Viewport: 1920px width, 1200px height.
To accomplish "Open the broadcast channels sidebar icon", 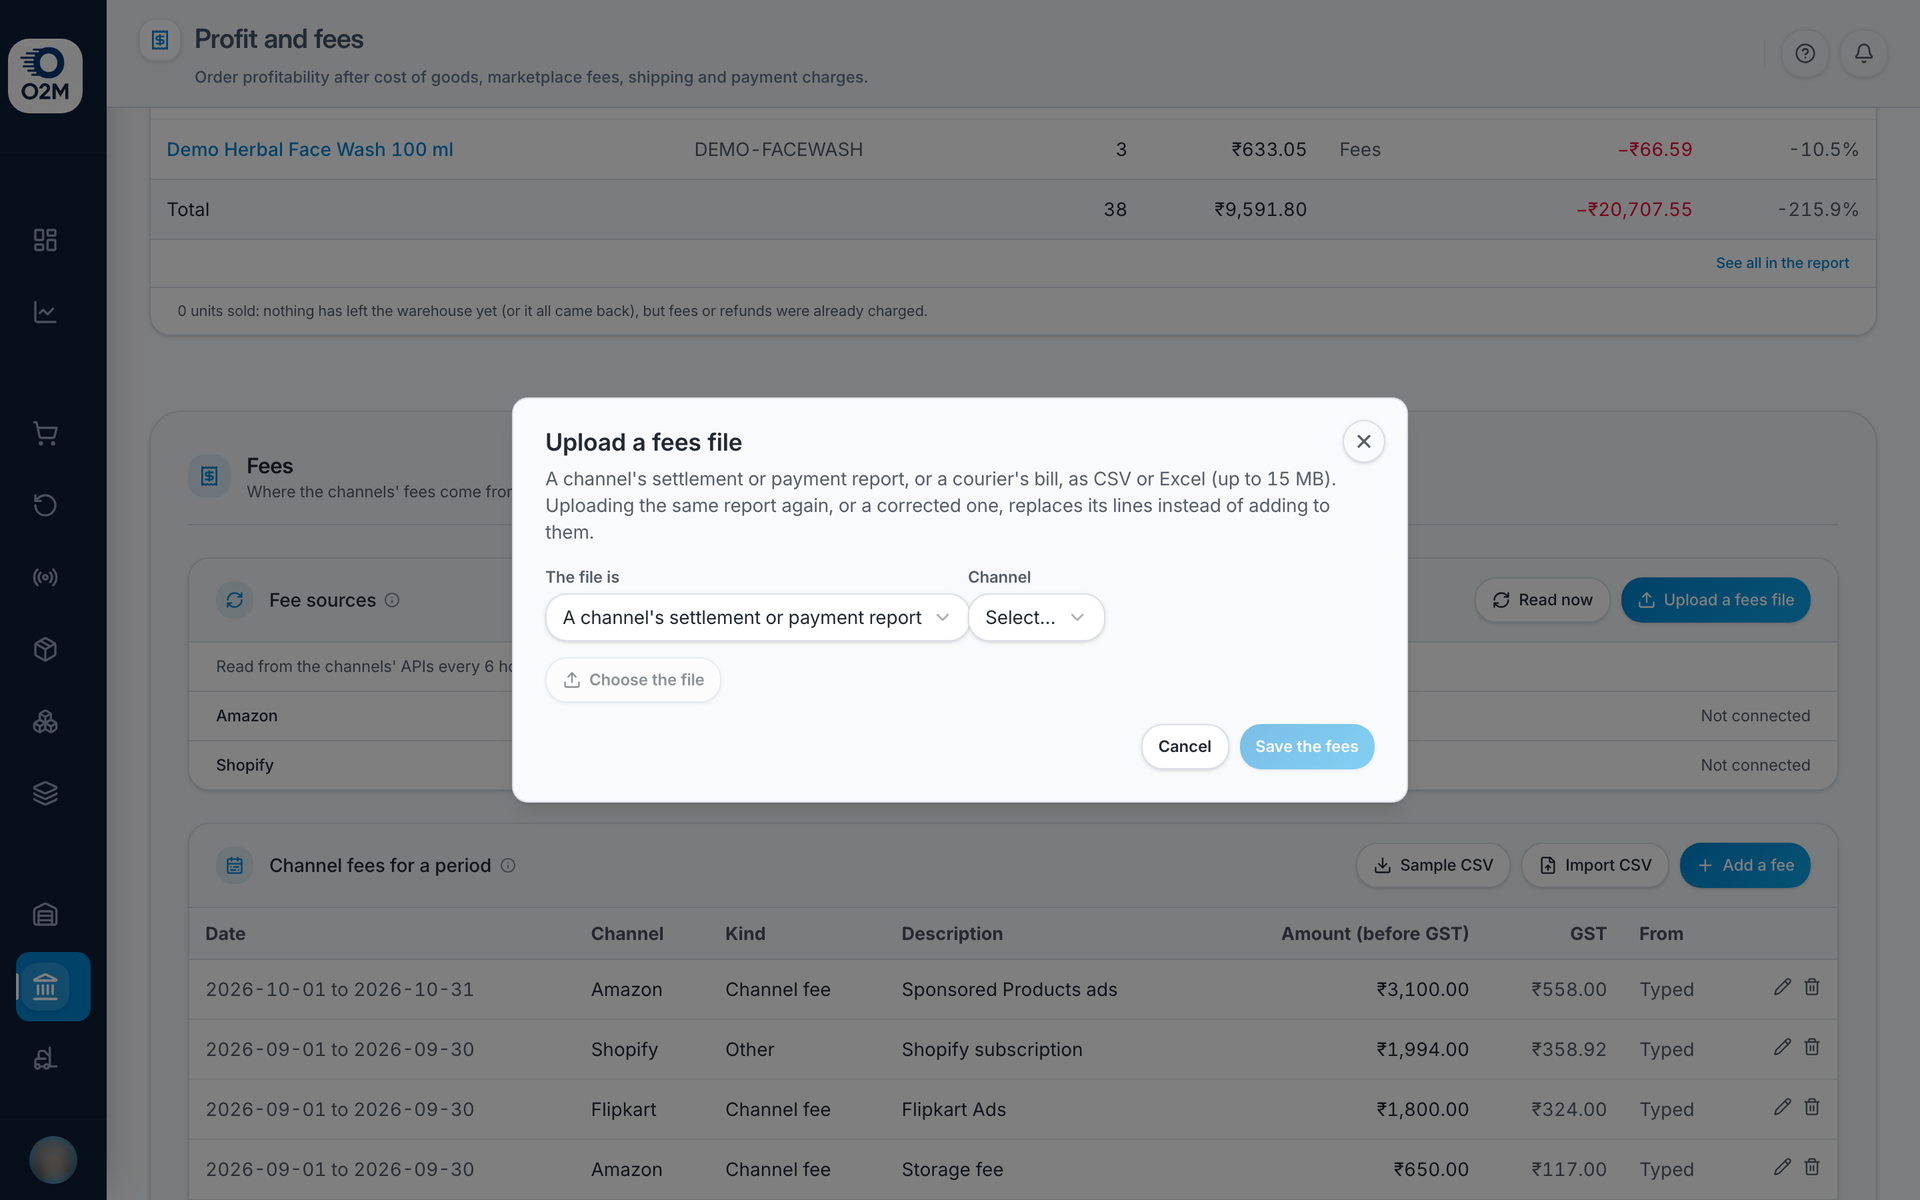I will (x=45, y=577).
